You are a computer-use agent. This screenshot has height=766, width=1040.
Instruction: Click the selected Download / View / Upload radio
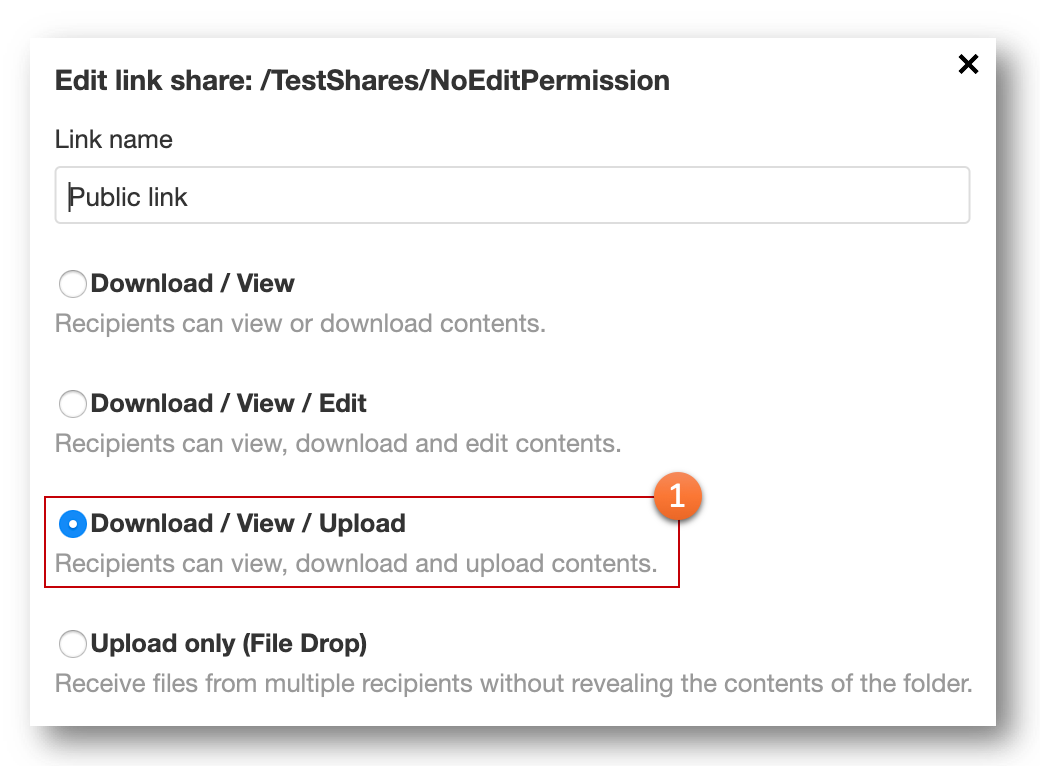[72, 524]
